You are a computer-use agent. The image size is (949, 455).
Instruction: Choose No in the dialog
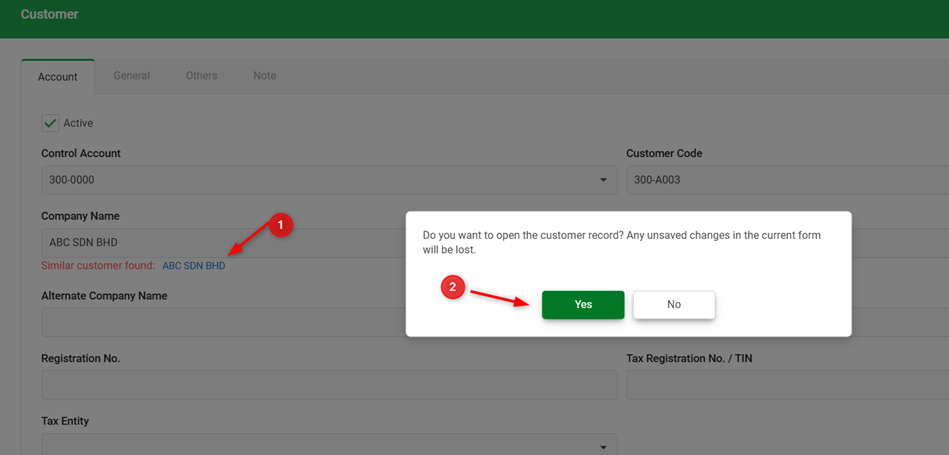(x=674, y=304)
